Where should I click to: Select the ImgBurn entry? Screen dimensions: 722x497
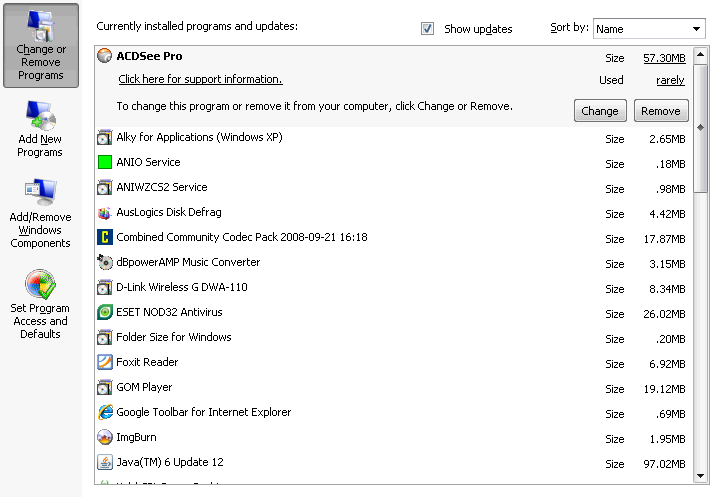pos(393,437)
